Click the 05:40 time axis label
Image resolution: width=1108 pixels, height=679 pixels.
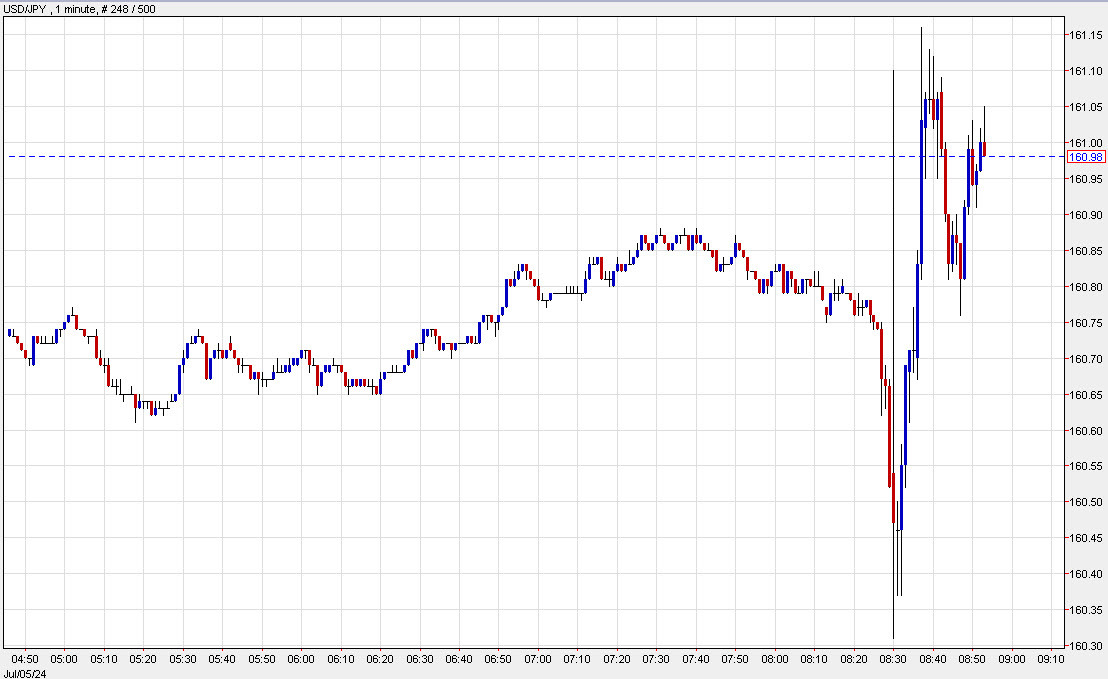[x=222, y=659]
